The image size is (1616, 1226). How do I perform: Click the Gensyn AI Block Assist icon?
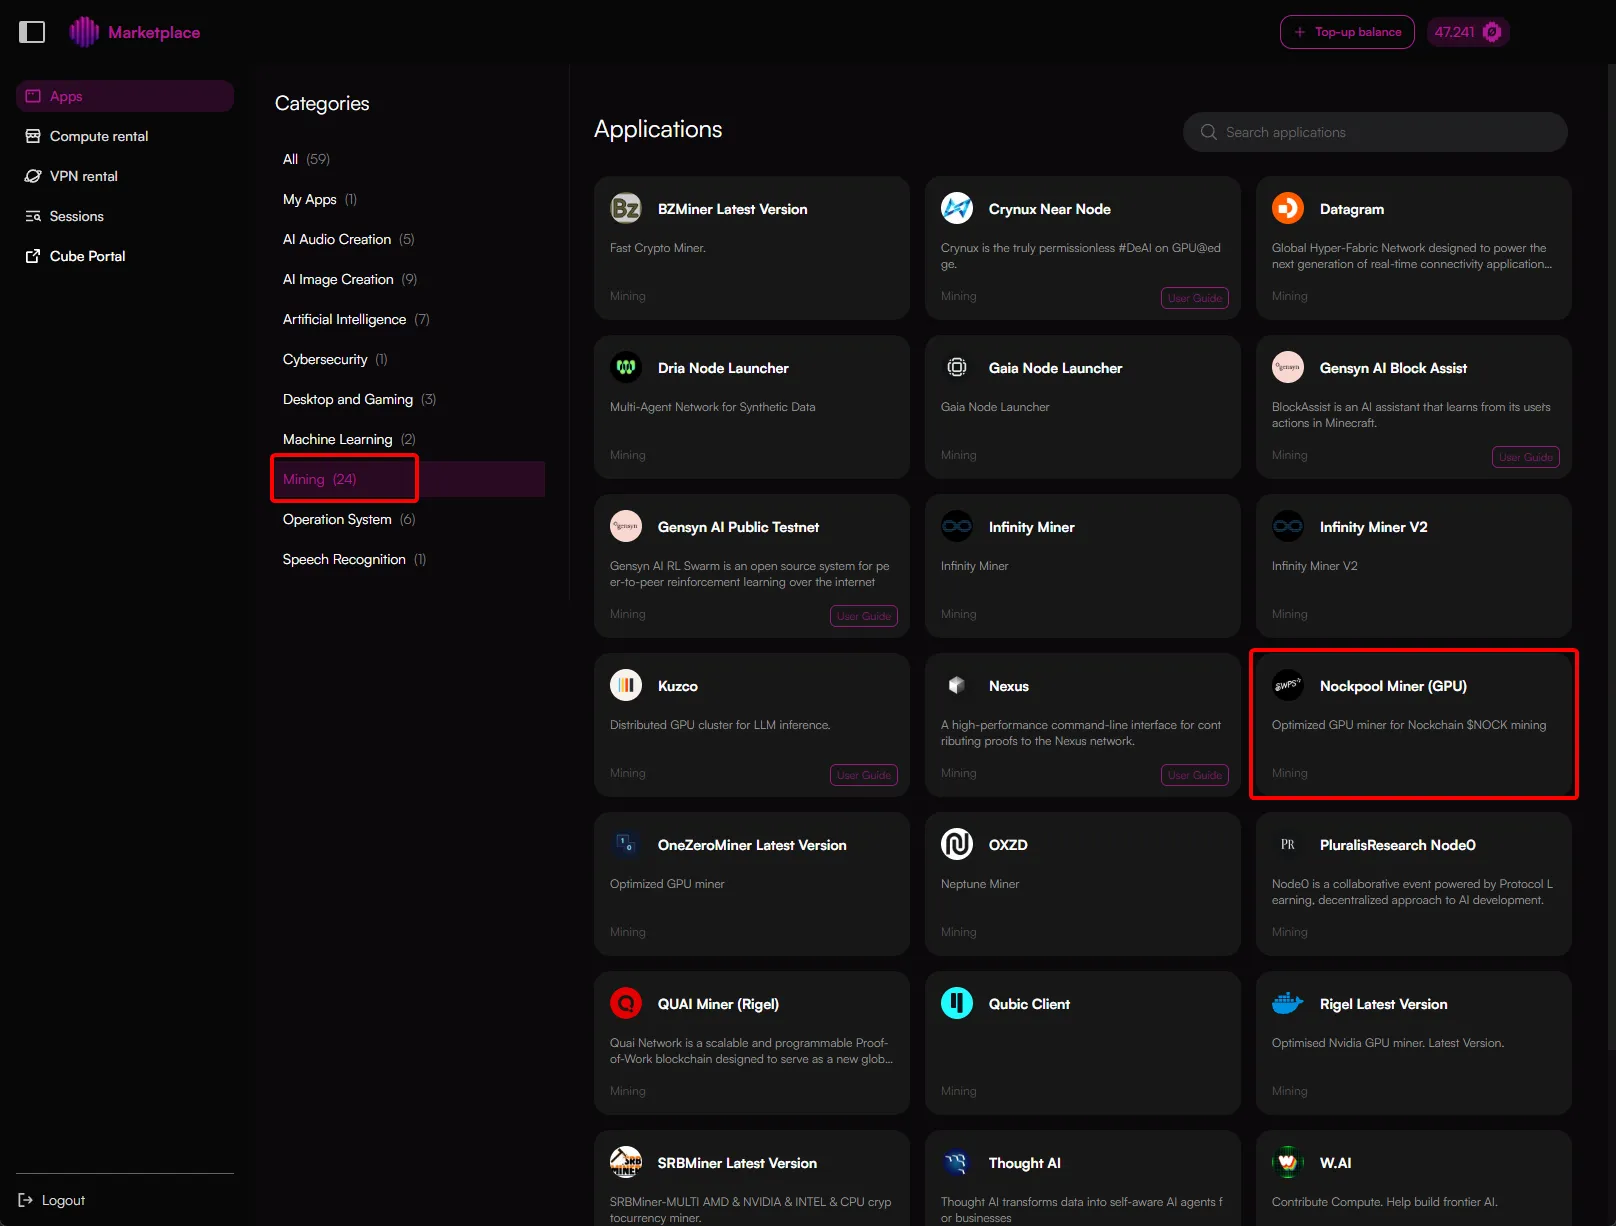[x=1288, y=367]
